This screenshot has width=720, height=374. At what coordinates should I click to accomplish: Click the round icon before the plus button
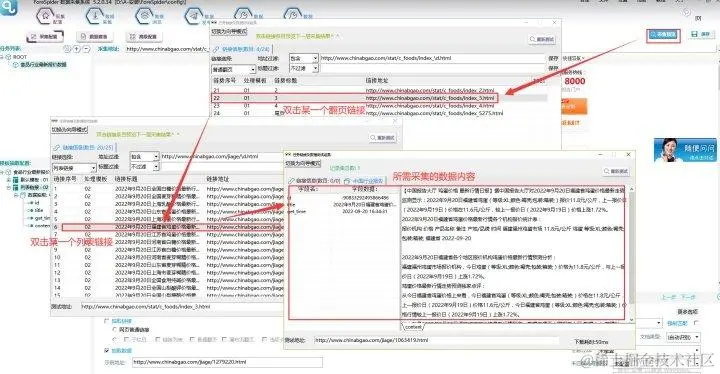coord(68,49)
